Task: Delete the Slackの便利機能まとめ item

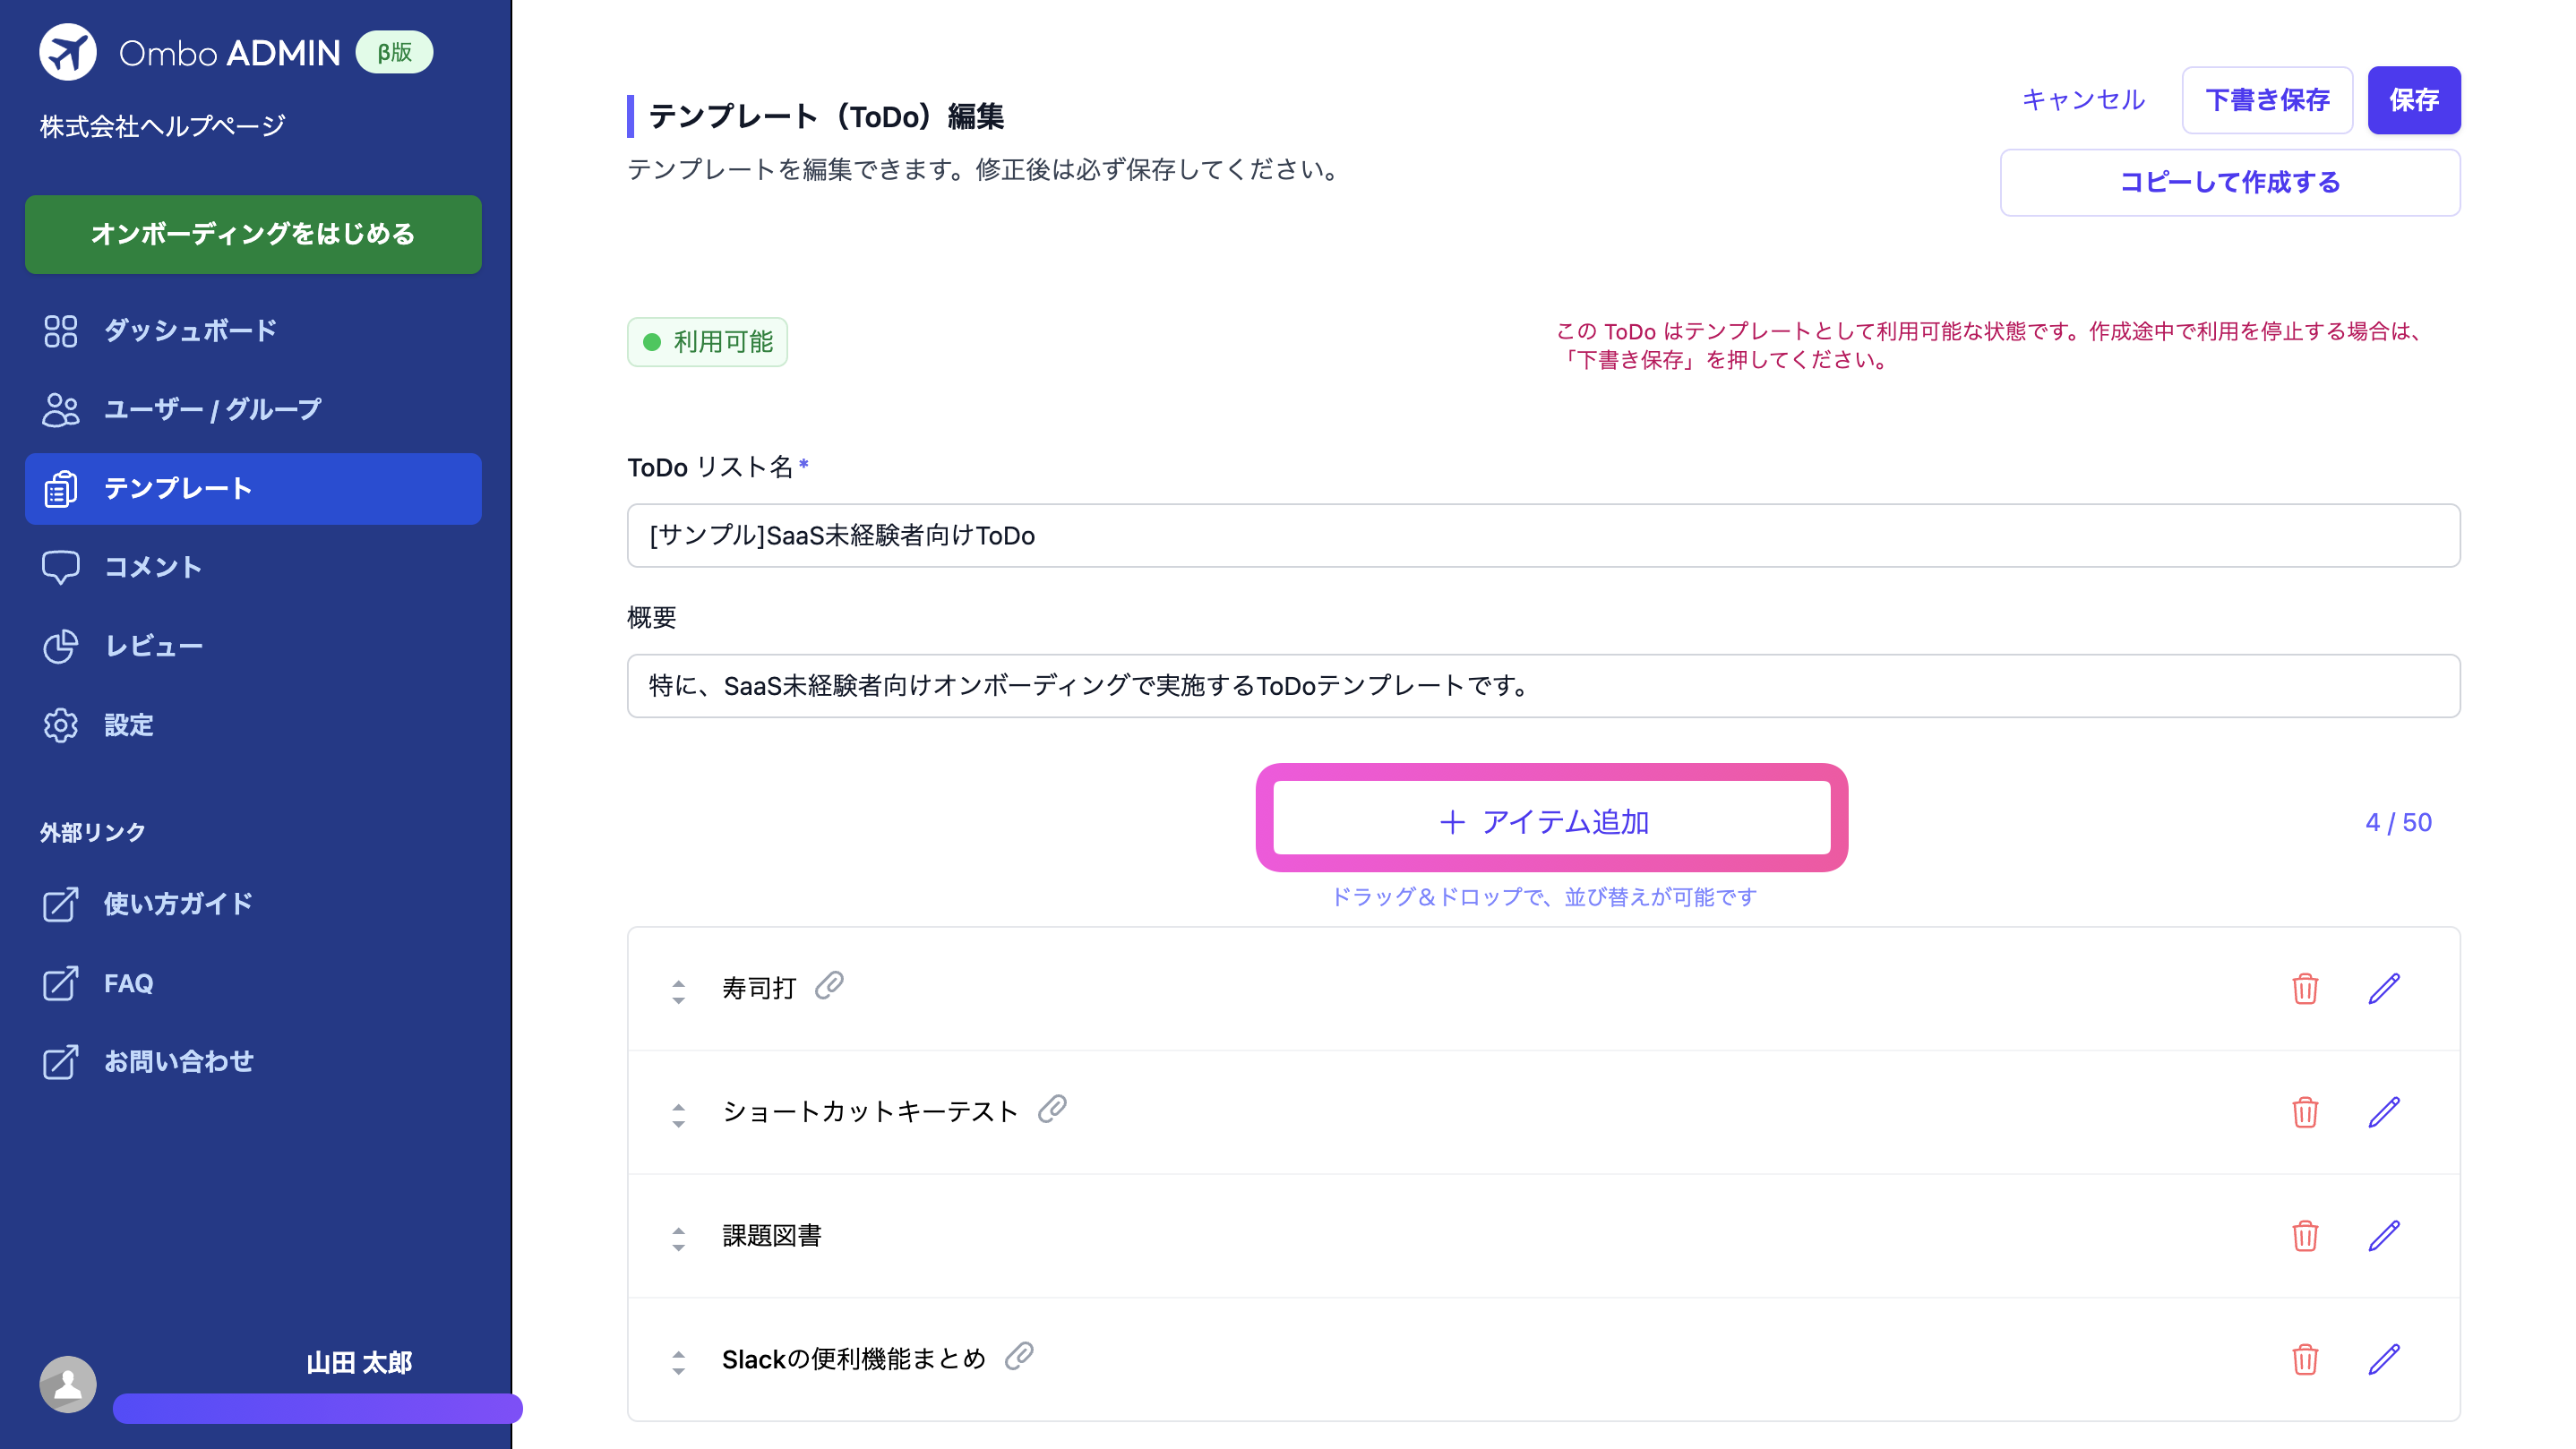Action: [x=2305, y=1360]
